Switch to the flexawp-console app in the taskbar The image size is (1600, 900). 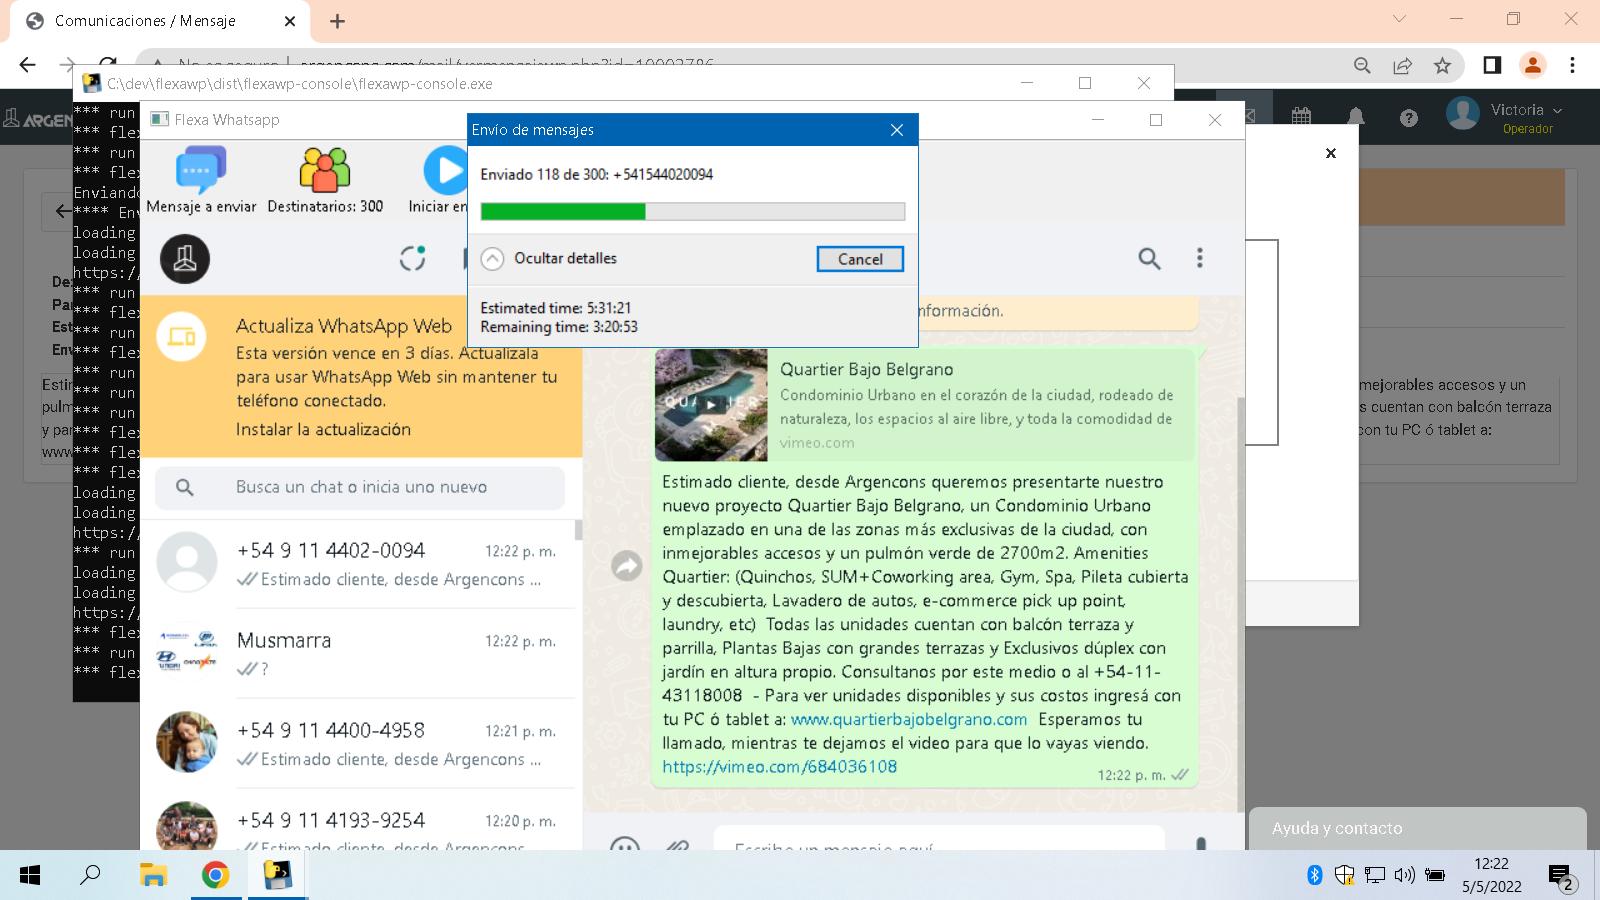(277, 876)
